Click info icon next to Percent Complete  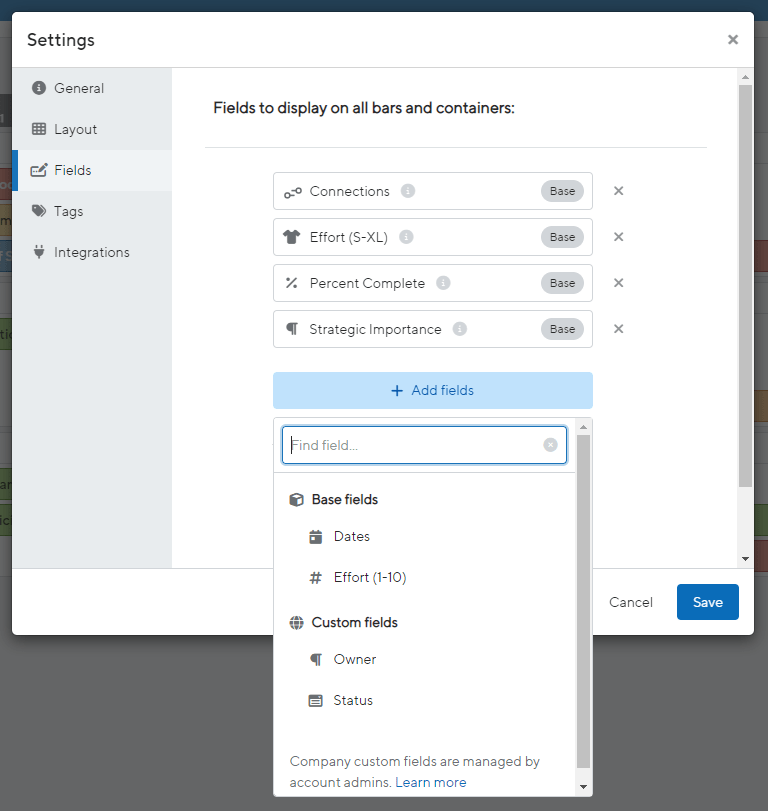coord(443,283)
